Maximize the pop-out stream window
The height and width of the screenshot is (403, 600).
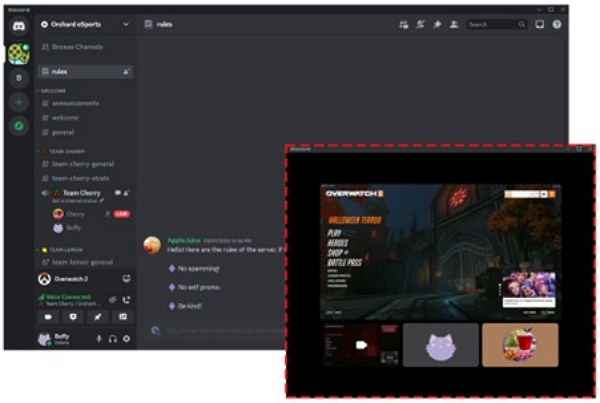click(579, 149)
